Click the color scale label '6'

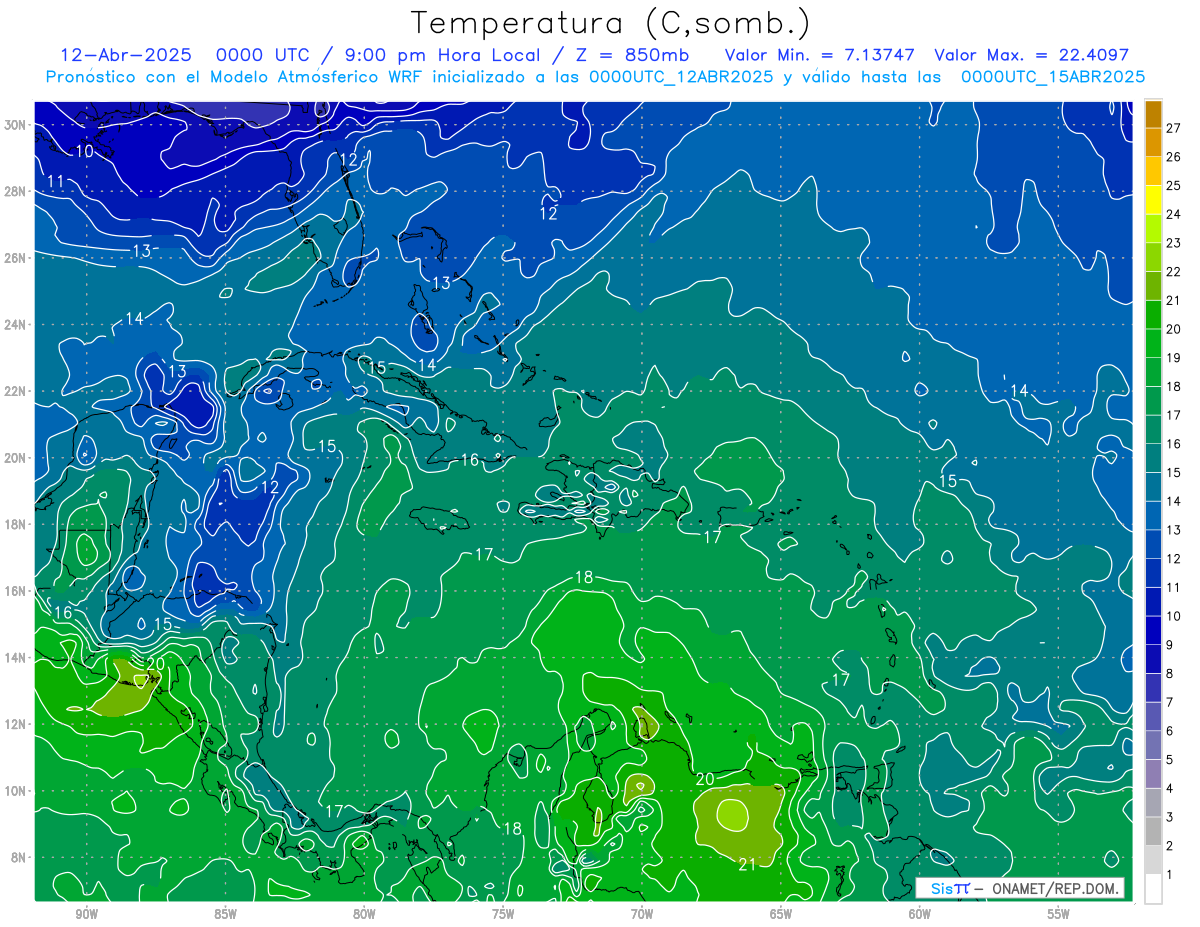click(x=1170, y=731)
